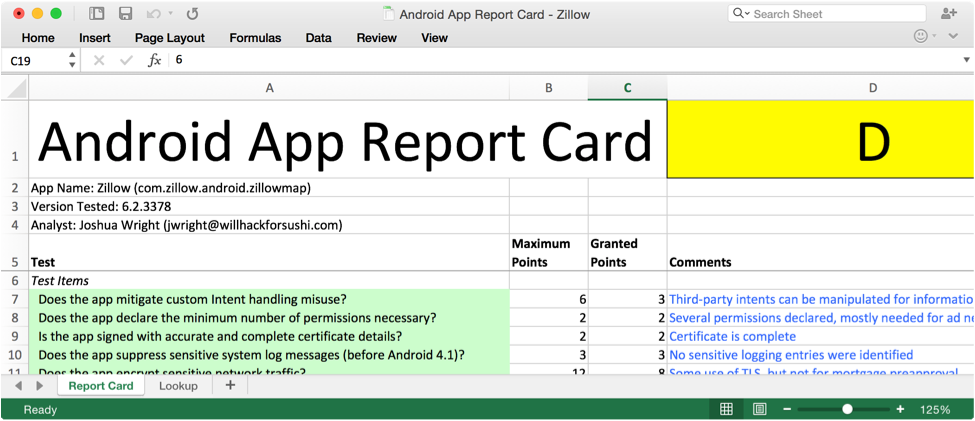Click the zoom slider handle
This screenshot has height=421, width=975.
click(x=848, y=409)
